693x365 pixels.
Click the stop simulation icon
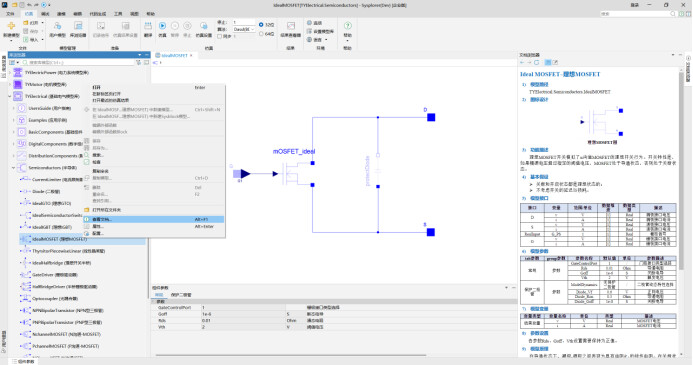click(x=187, y=26)
